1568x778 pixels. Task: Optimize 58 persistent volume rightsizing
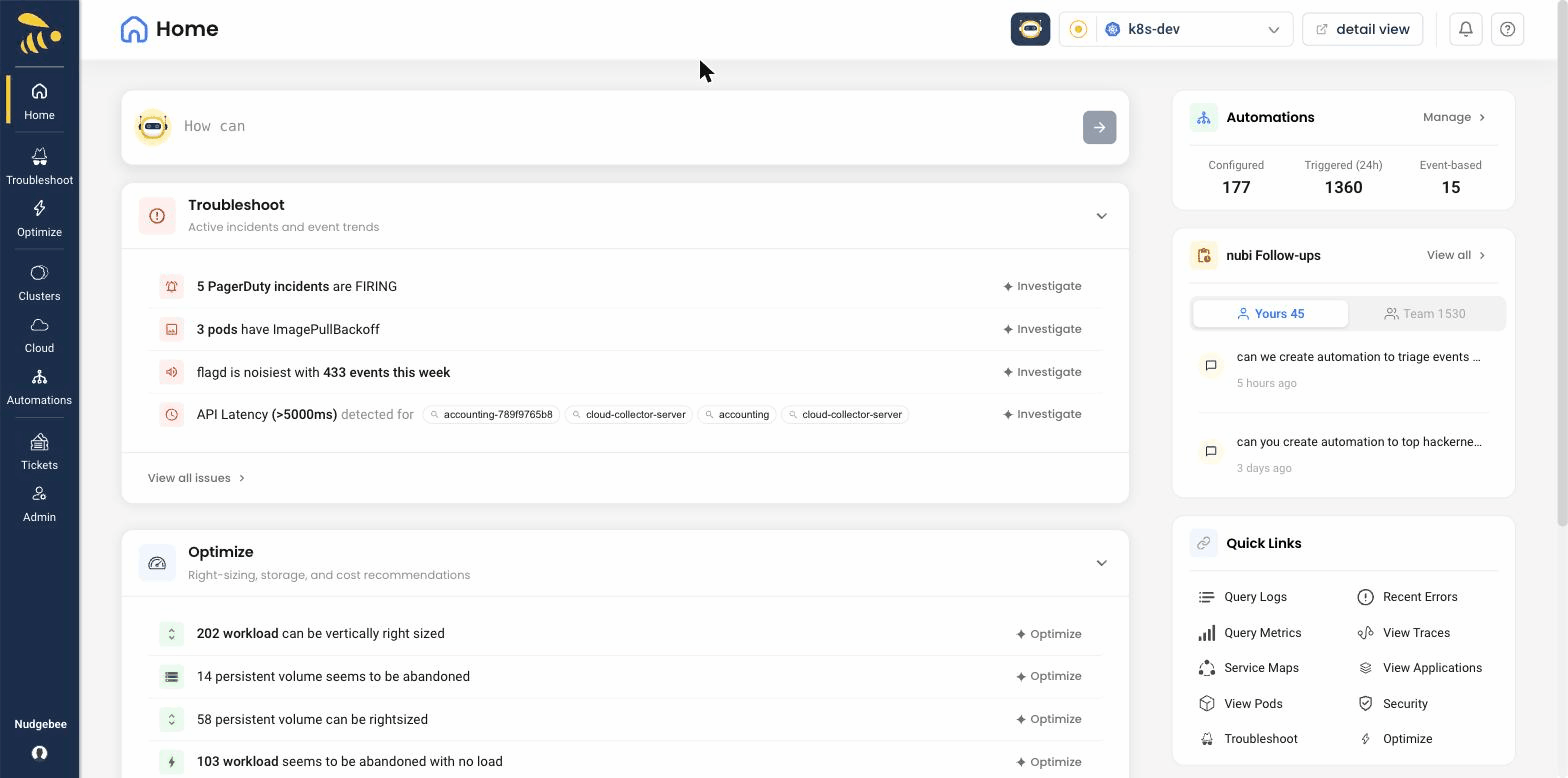pos(1049,719)
